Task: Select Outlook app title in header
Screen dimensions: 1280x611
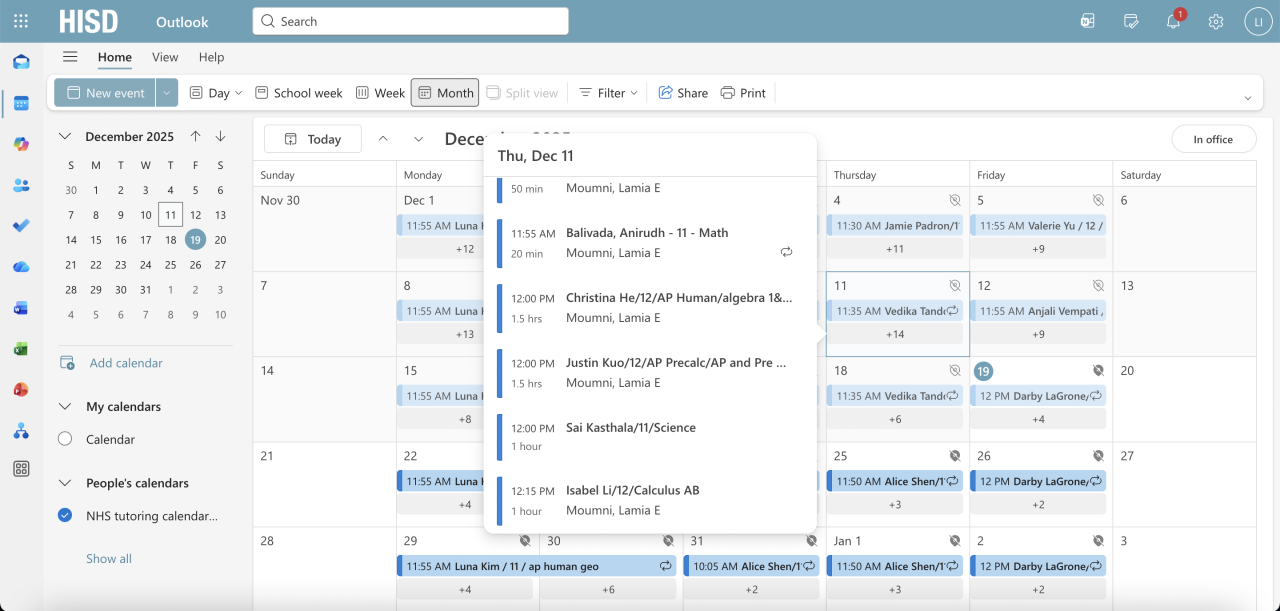Action: [x=182, y=21]
